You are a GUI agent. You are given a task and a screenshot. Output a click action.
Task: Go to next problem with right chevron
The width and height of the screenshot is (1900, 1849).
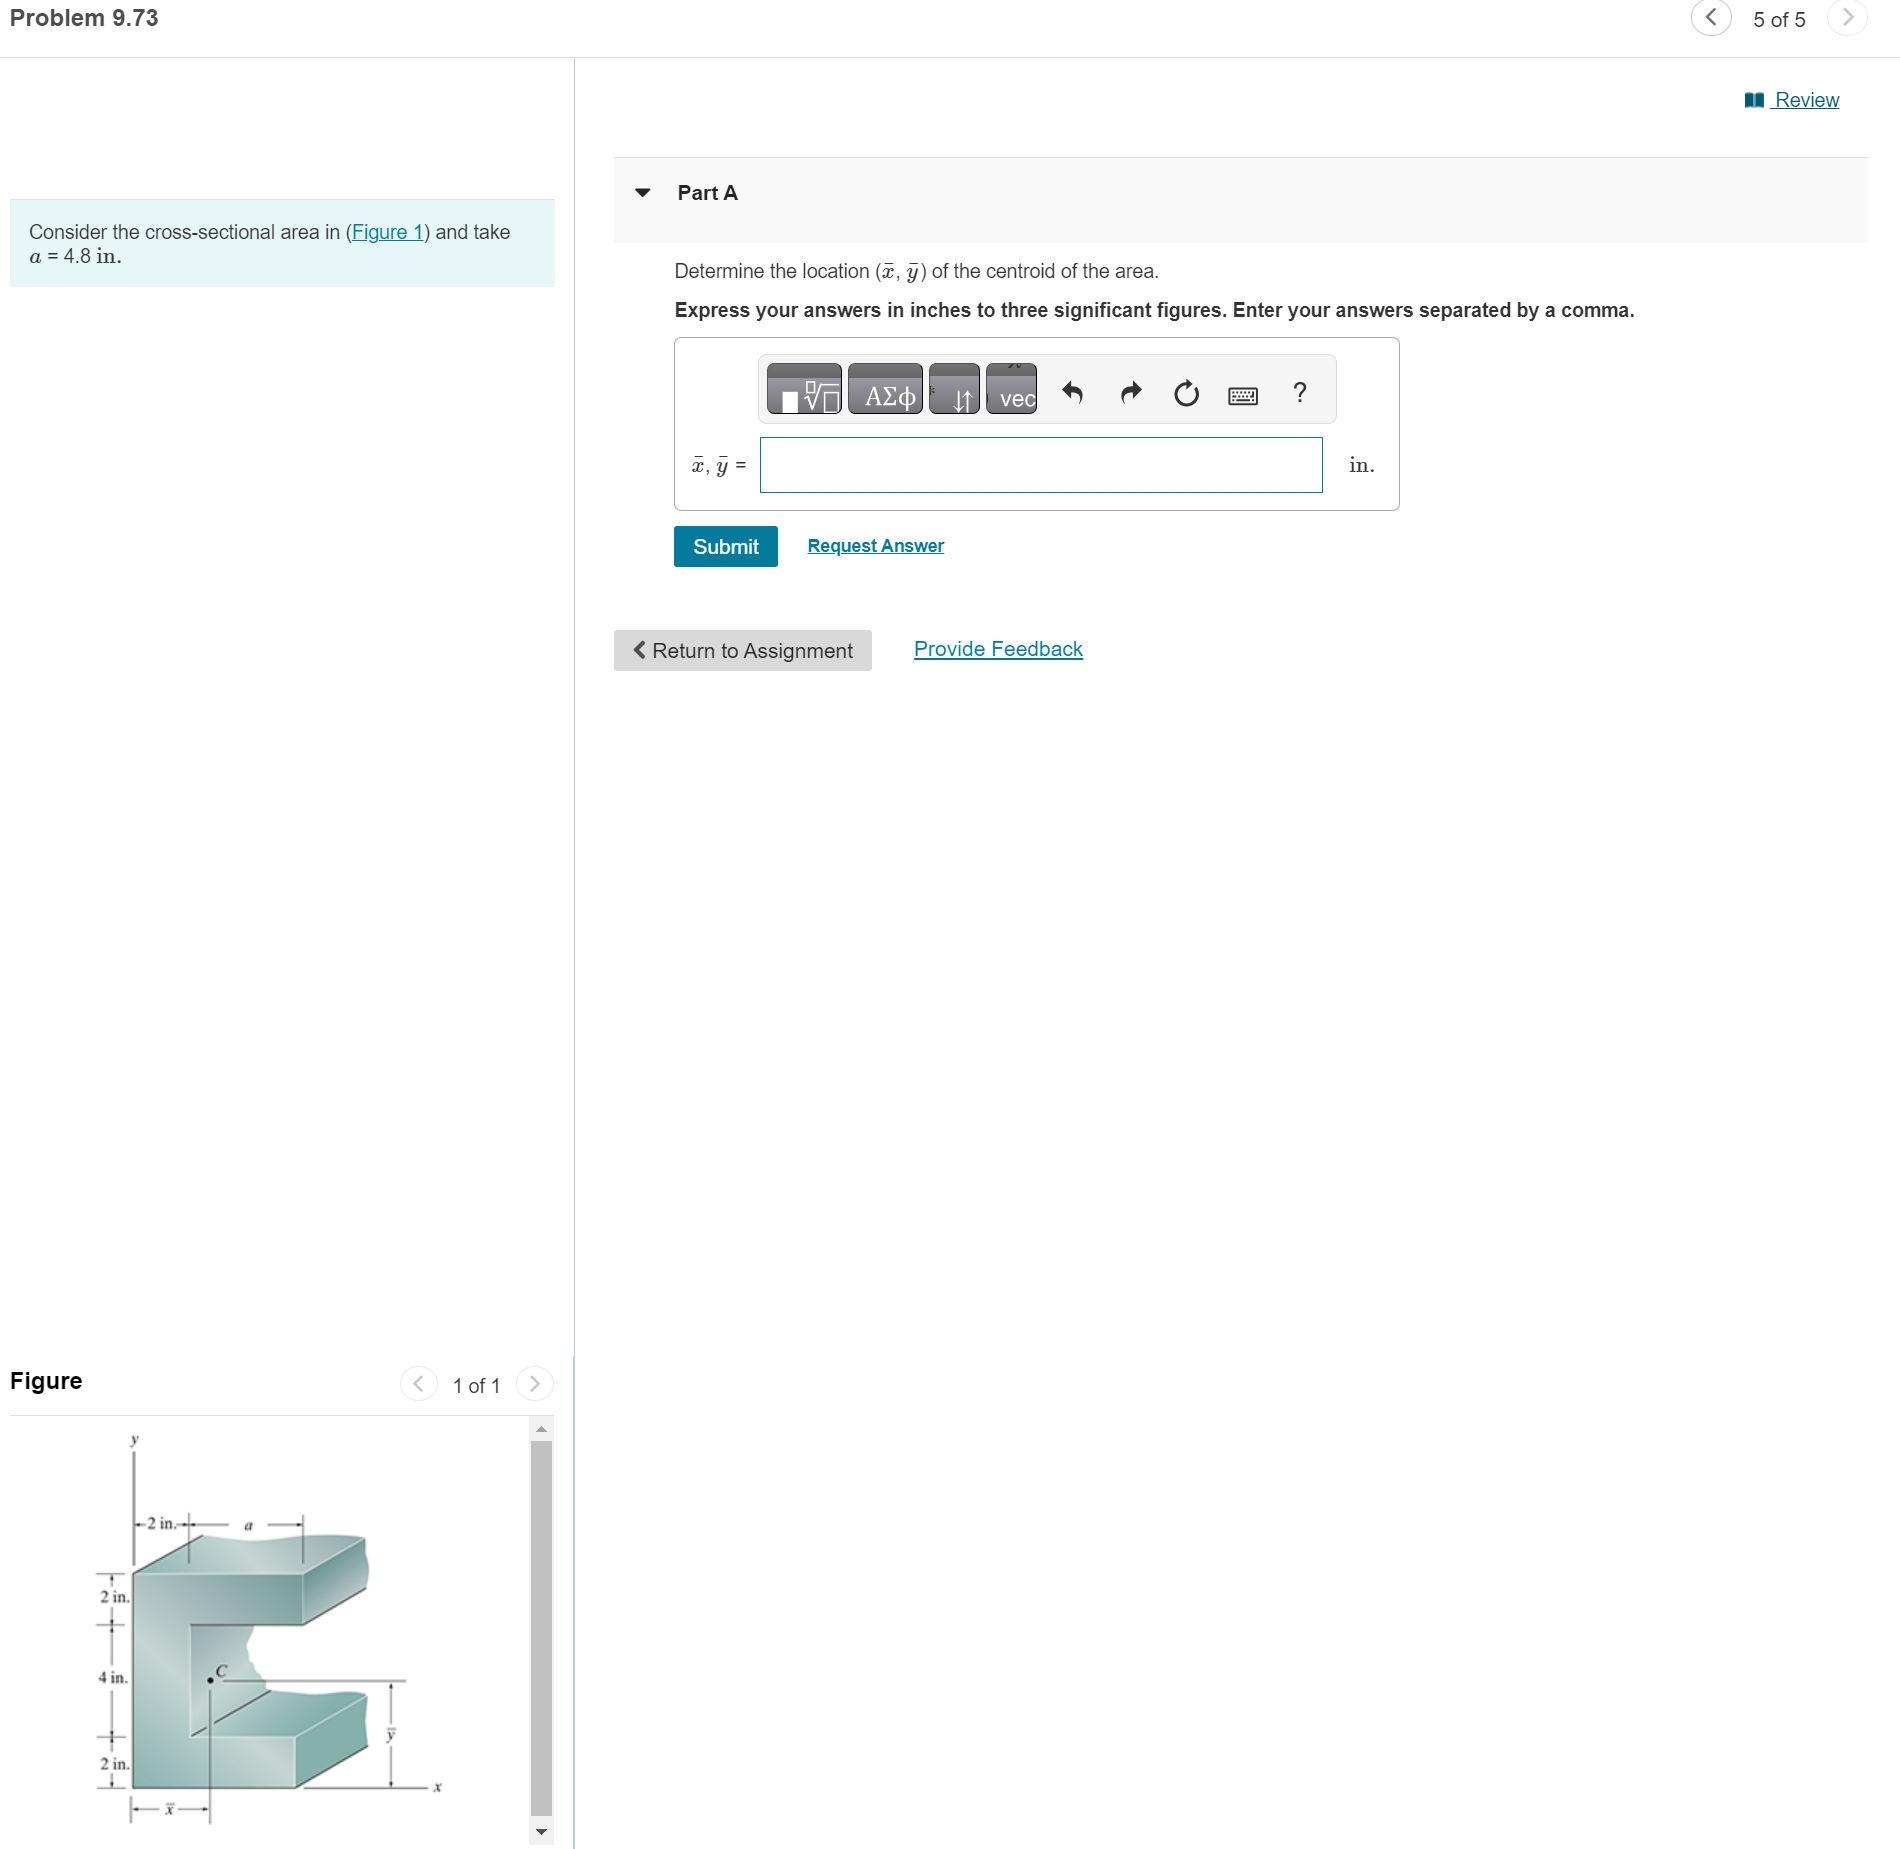(x=1847, y=19)
